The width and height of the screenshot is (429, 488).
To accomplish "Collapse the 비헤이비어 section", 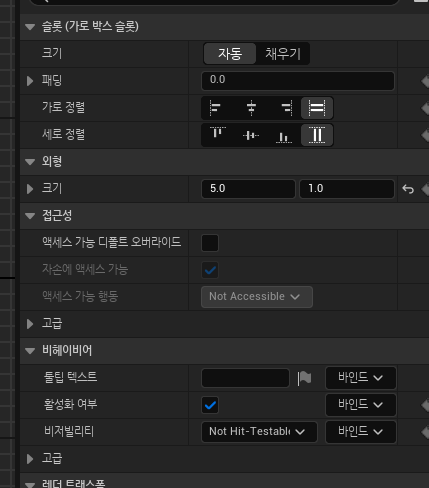I will click(30, 351).
